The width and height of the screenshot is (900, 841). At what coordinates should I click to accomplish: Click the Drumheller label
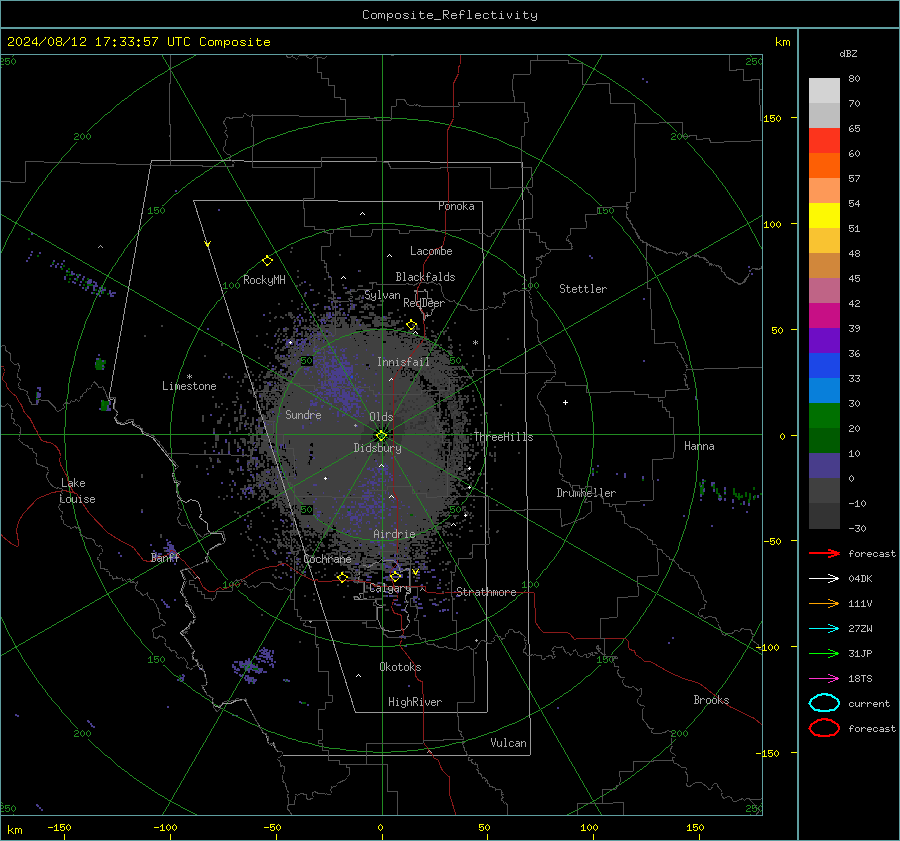pos(586,493)
